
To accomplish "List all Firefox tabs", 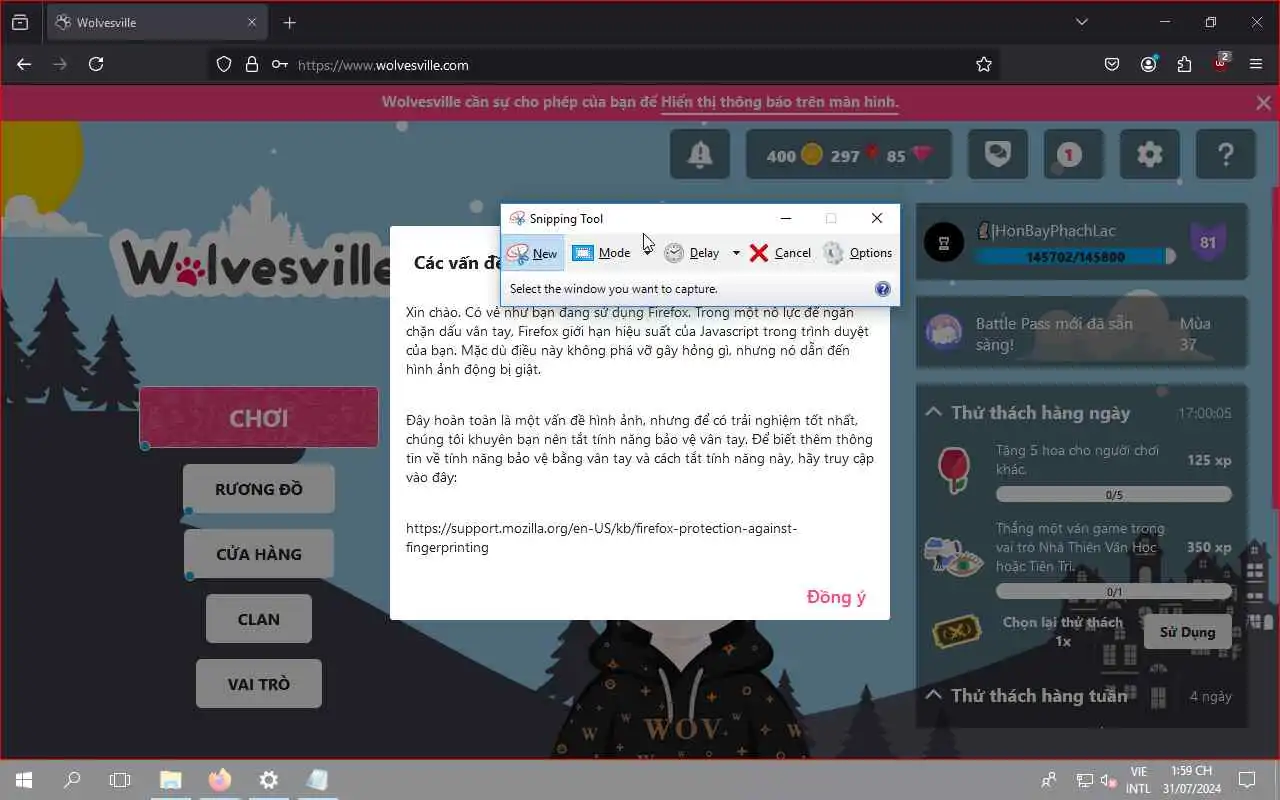I will click(1081, 22).
